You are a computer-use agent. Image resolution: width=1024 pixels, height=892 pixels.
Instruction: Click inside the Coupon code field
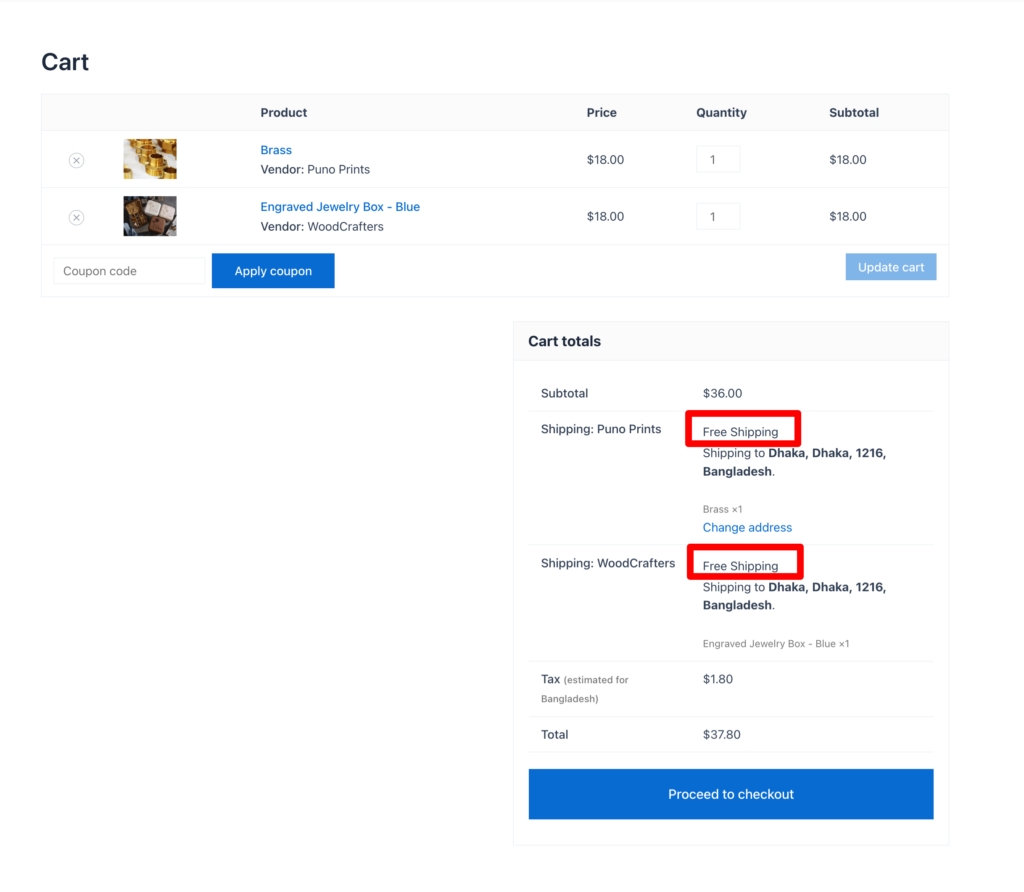[128, 270]
